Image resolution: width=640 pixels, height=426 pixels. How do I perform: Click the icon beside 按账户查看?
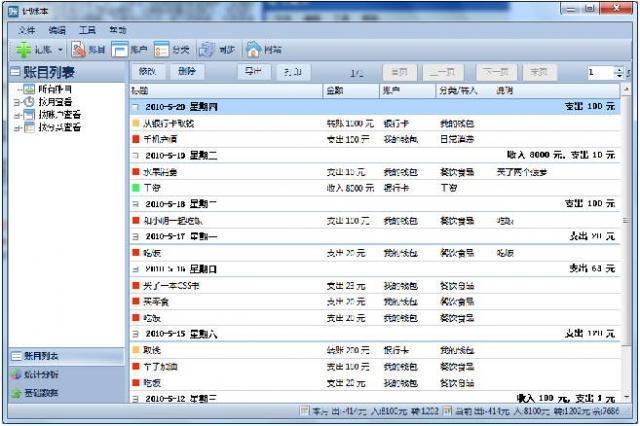[x=29, y=115]
